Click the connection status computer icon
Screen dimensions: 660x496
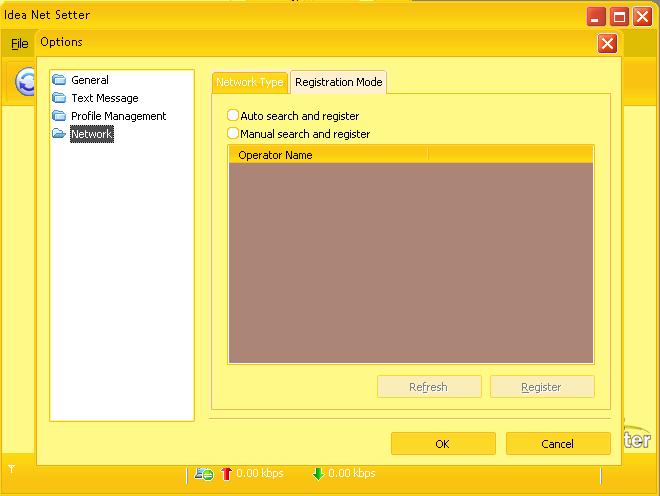(204, 474)
